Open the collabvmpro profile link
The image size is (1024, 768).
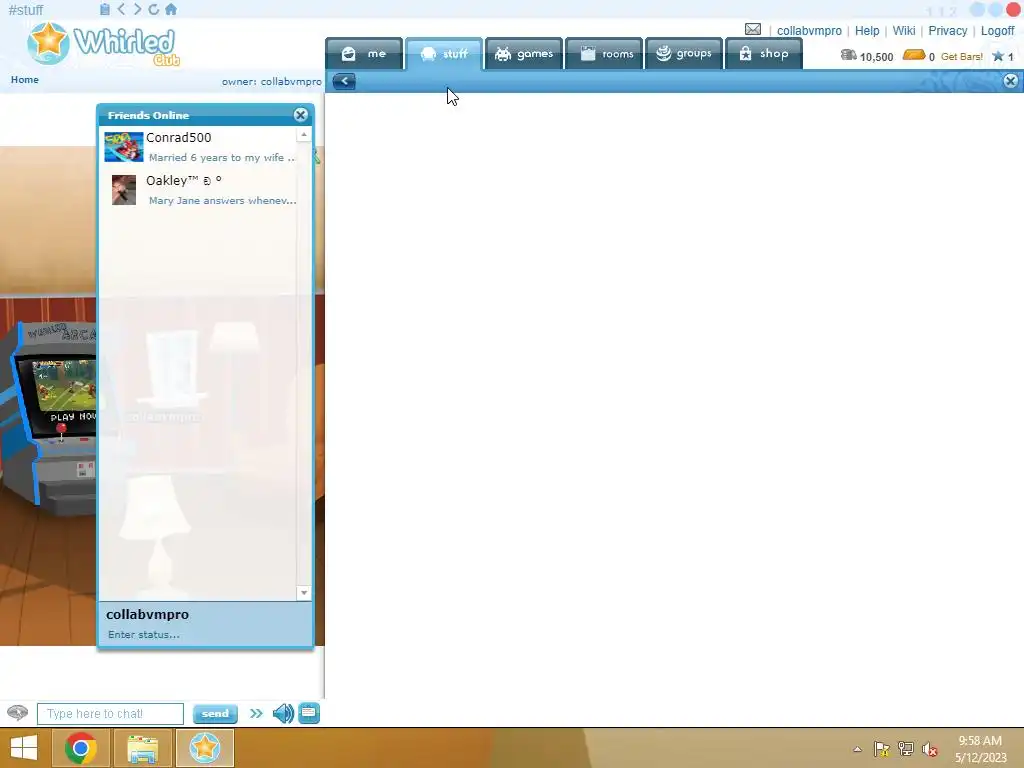[x=809, y=31]
